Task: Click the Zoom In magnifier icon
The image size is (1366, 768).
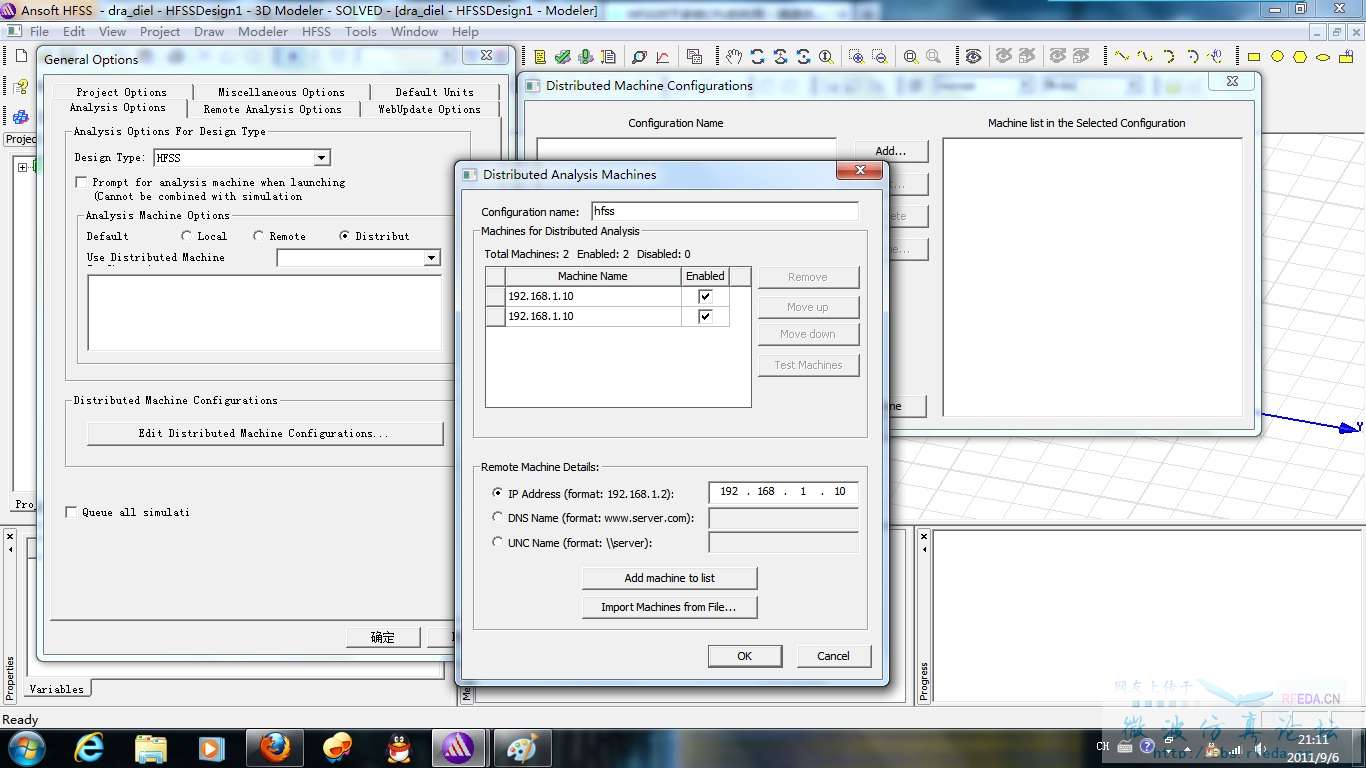Action: point(856,56)
